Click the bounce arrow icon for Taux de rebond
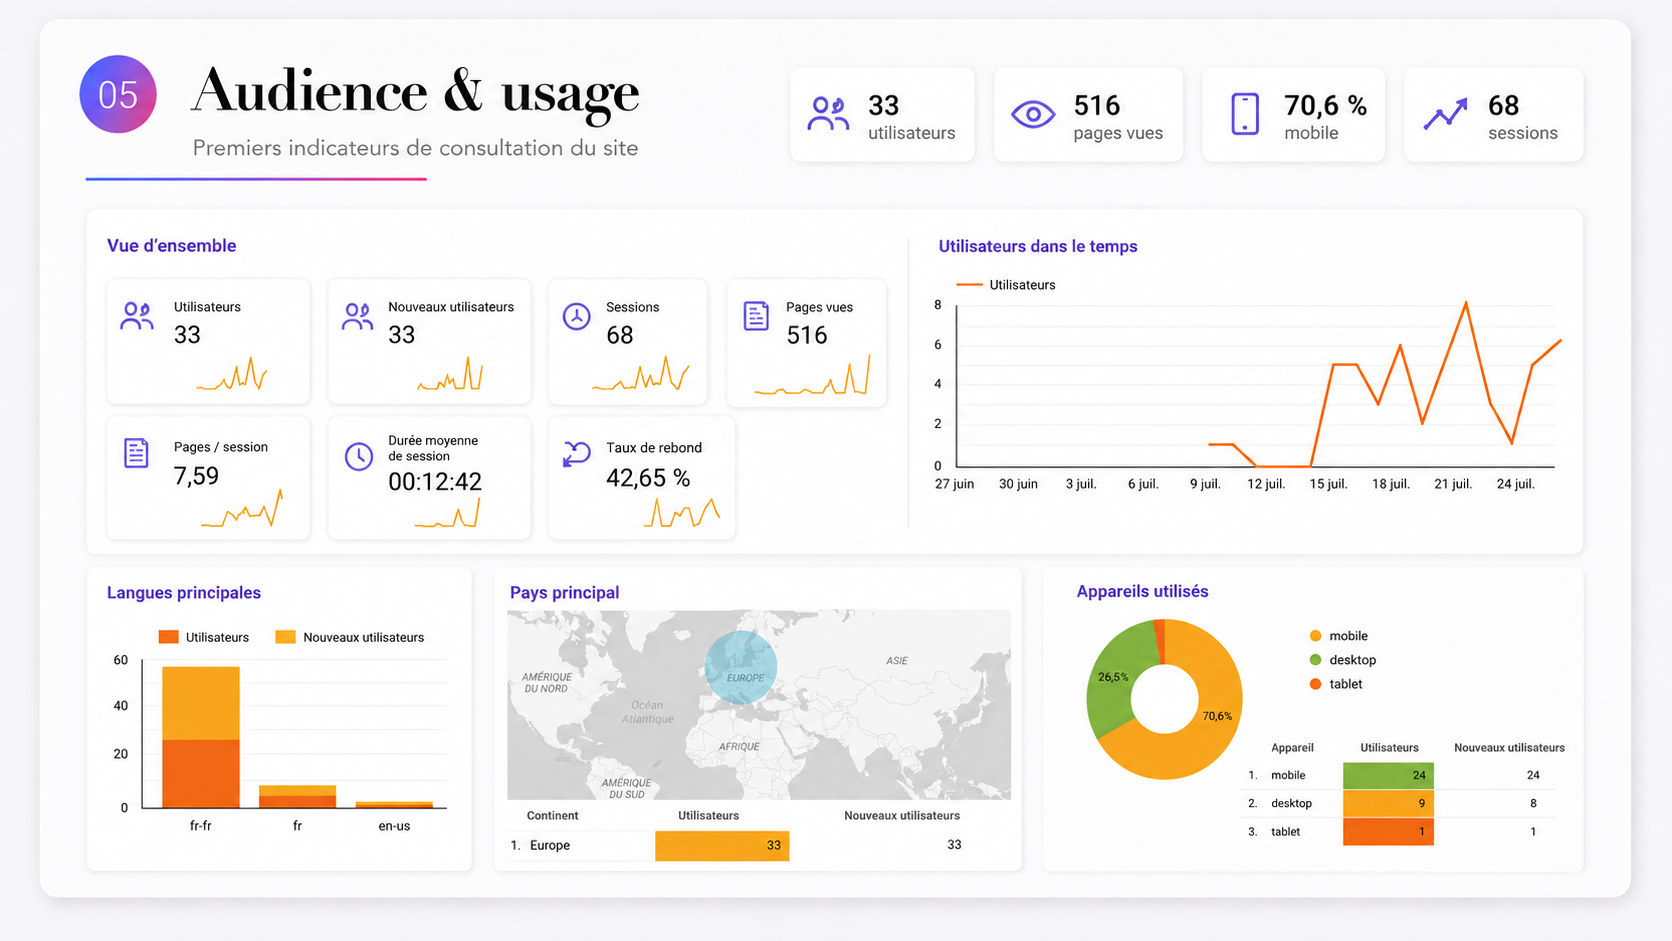Screen dimensions: 1672x941 click(576, 454)
